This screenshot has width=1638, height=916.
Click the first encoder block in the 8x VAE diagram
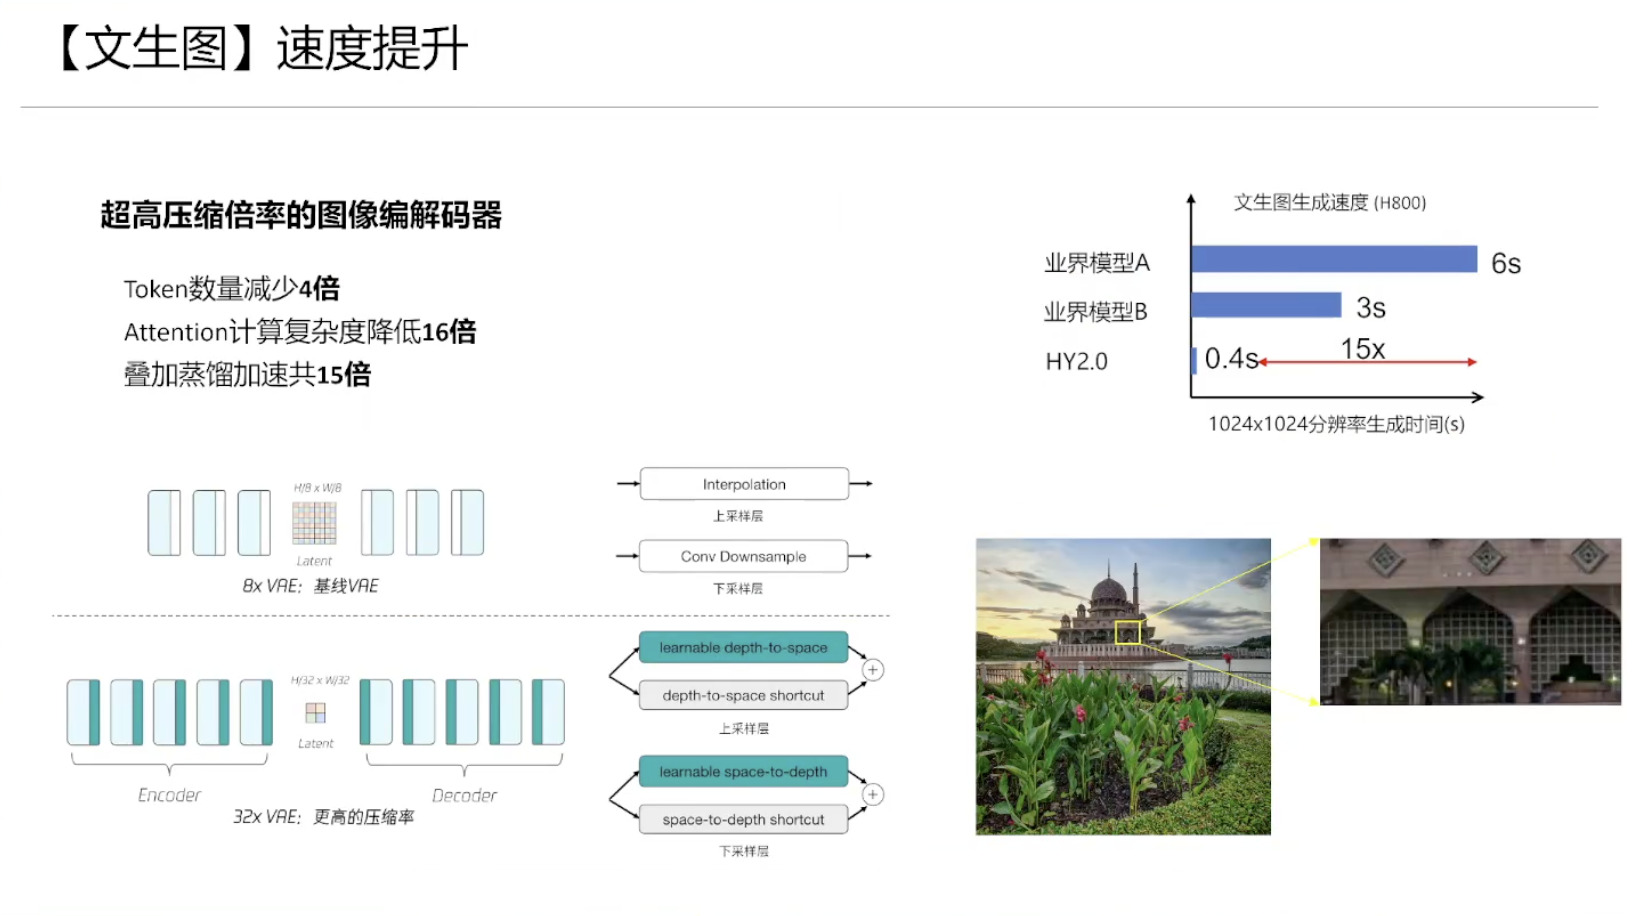click(x=164, y=522)
